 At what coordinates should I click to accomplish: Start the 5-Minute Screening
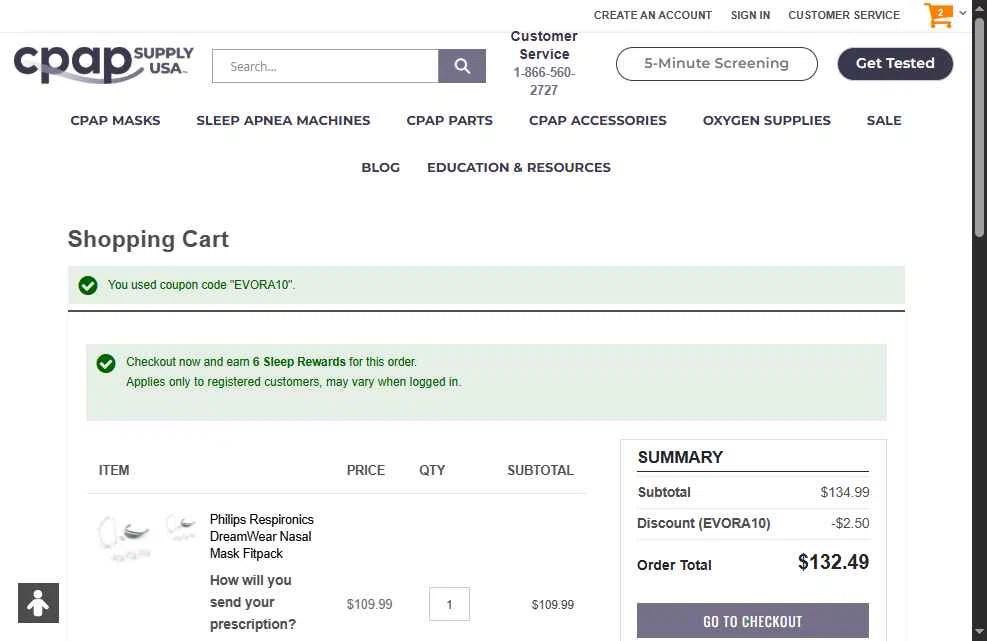click(716, 64)
